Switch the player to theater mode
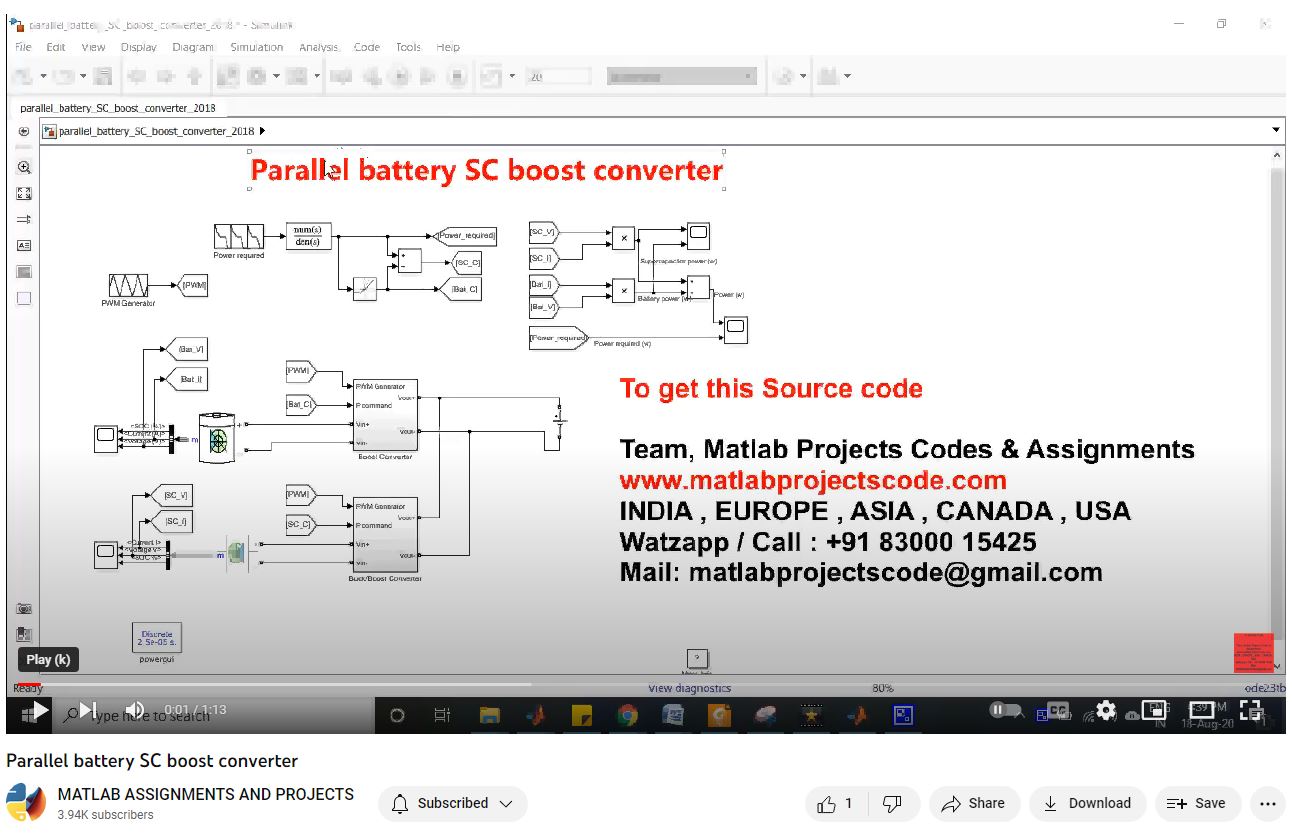Image resolution: width=1292 pixels, height=837 pixels. tap(1203, 710)
